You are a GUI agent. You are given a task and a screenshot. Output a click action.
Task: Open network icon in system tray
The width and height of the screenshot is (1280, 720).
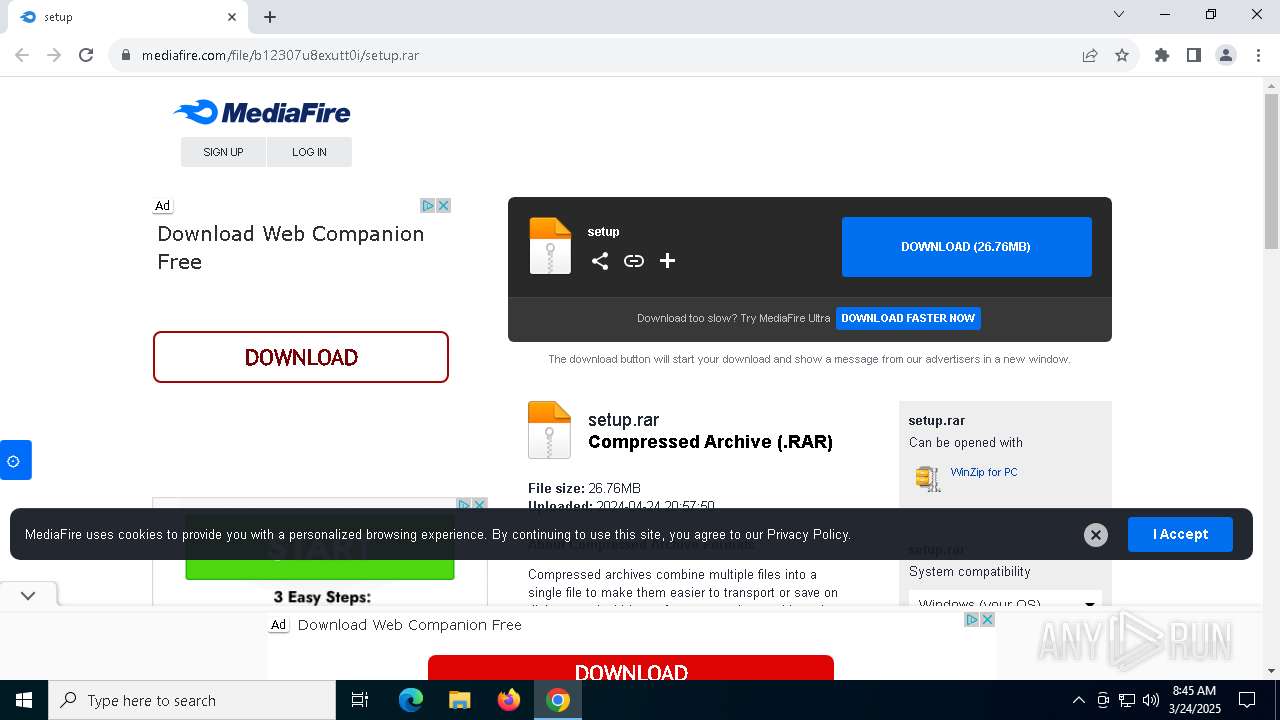click(1127, 700)
